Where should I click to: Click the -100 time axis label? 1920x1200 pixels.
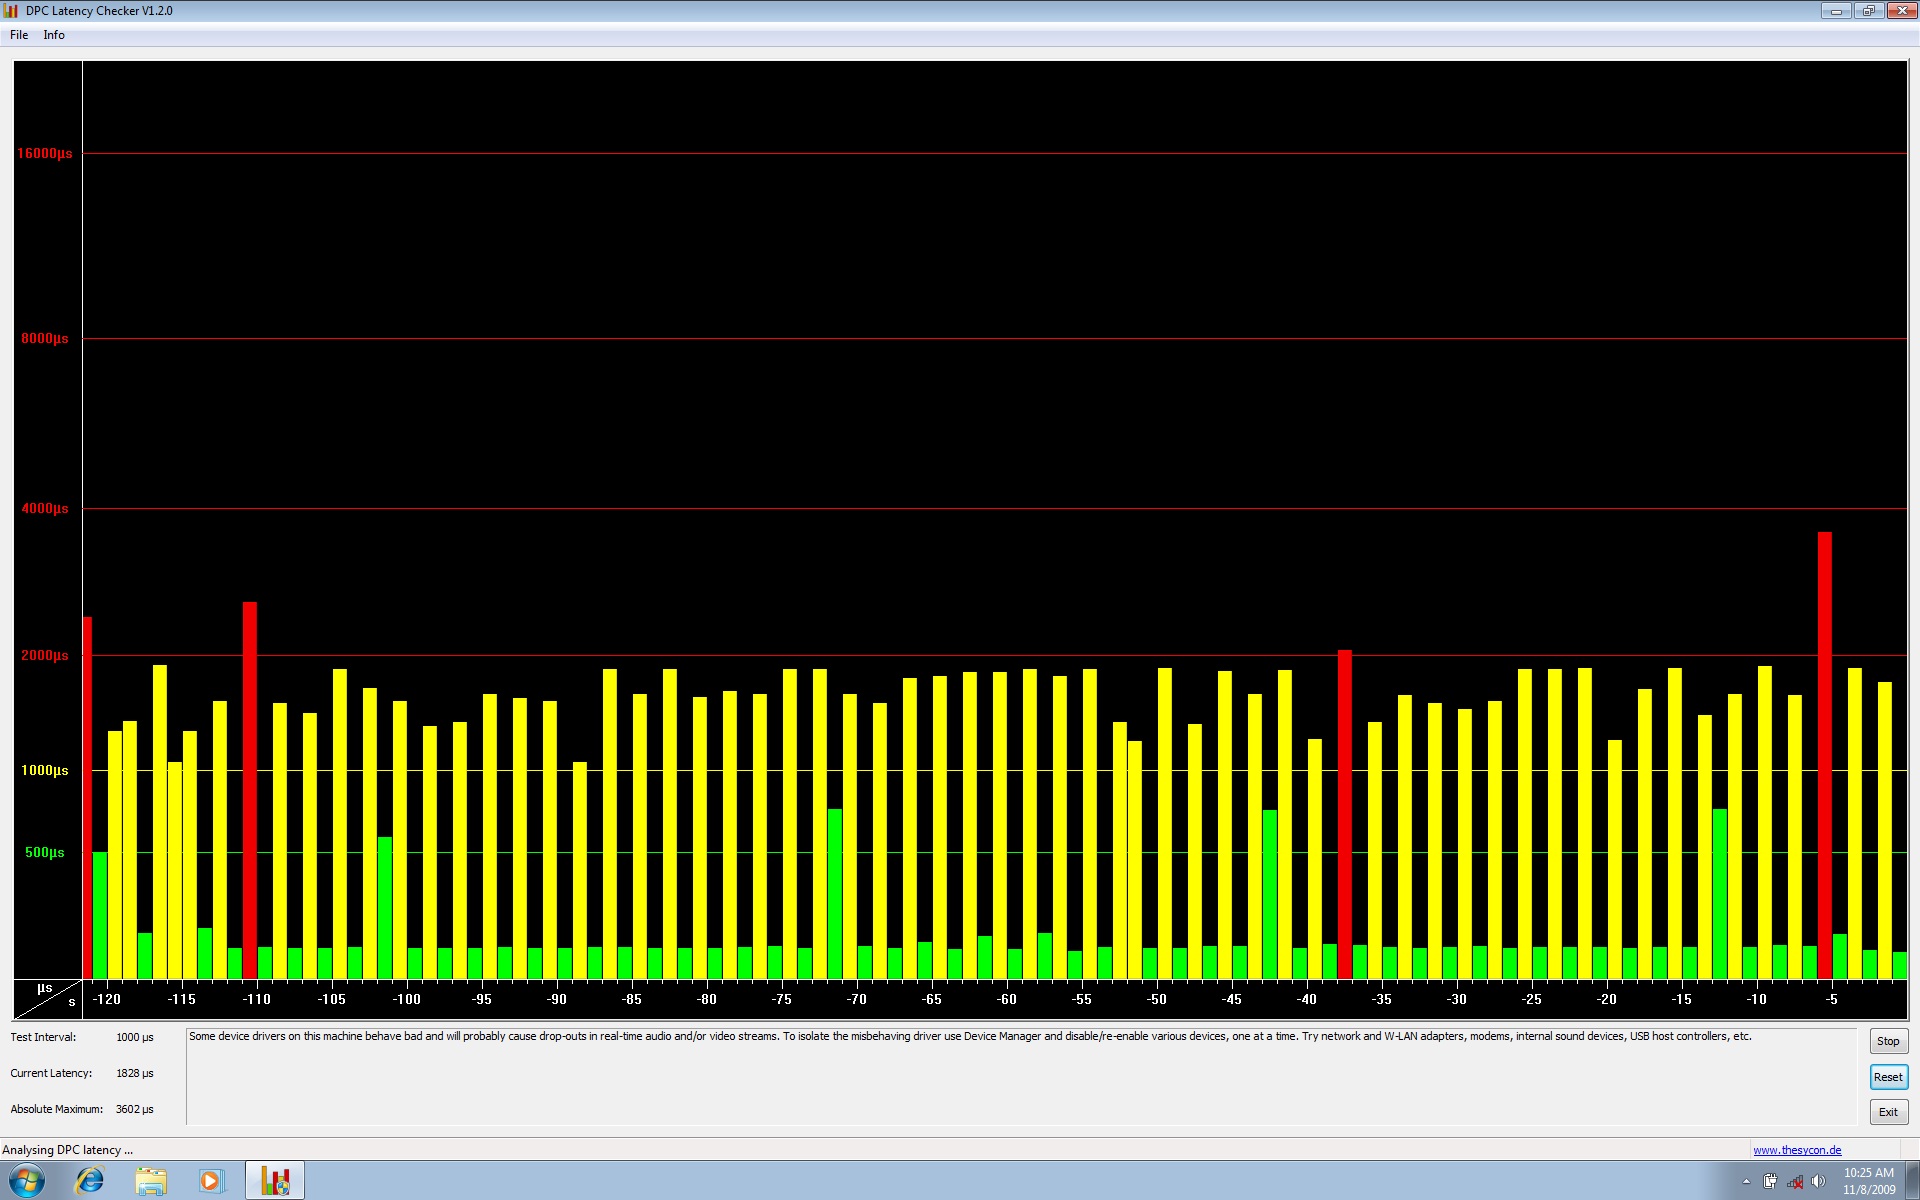tap(406, 999)
